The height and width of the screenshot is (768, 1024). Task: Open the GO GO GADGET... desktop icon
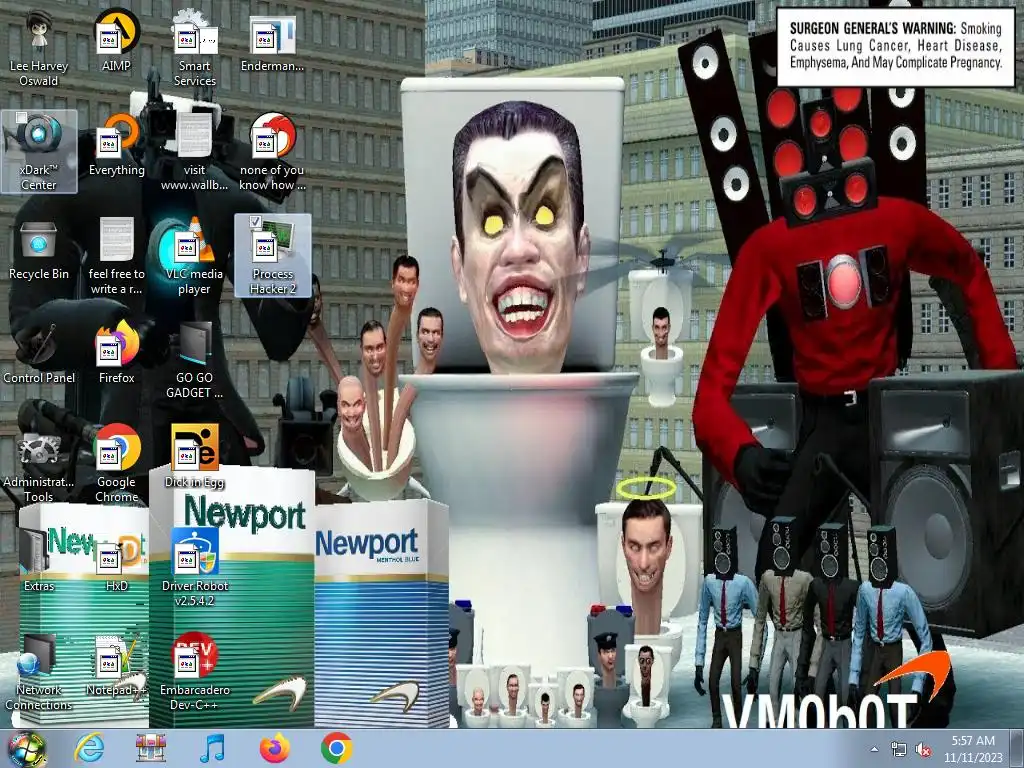194,360
